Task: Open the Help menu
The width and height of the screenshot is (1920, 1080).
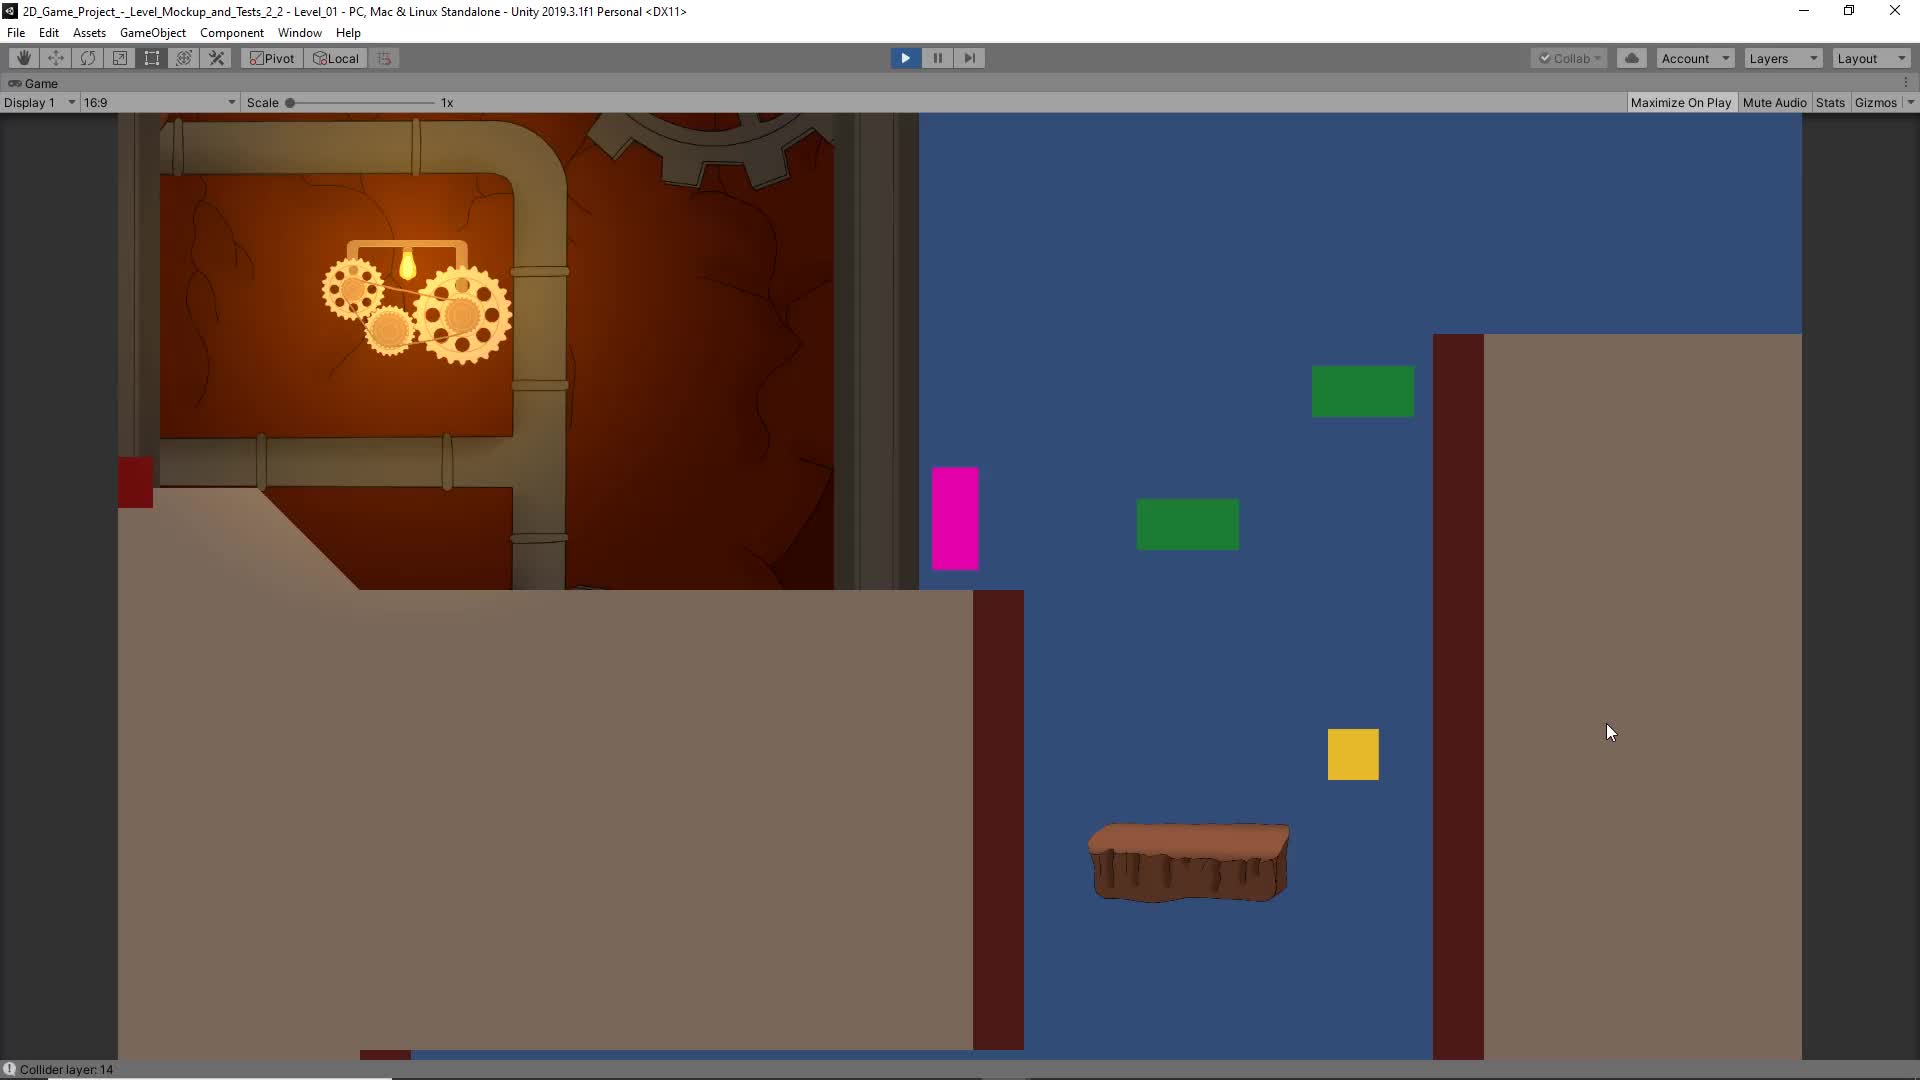Action: pyautogui.click(x=348, y=32)
